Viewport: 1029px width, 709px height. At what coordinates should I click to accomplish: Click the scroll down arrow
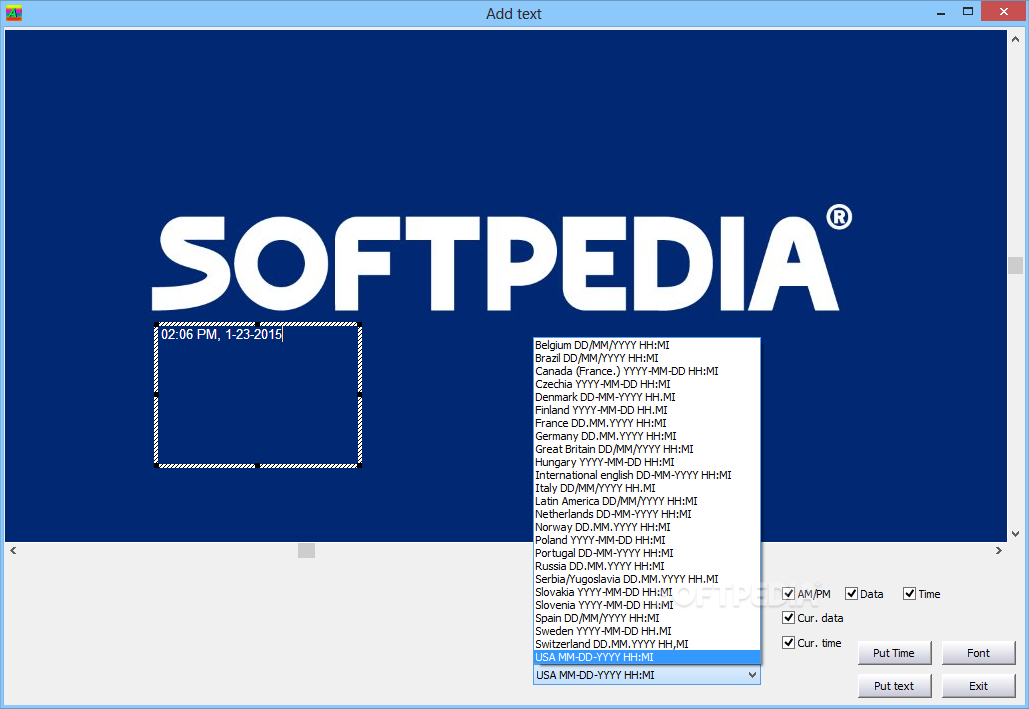[1015, 534]
